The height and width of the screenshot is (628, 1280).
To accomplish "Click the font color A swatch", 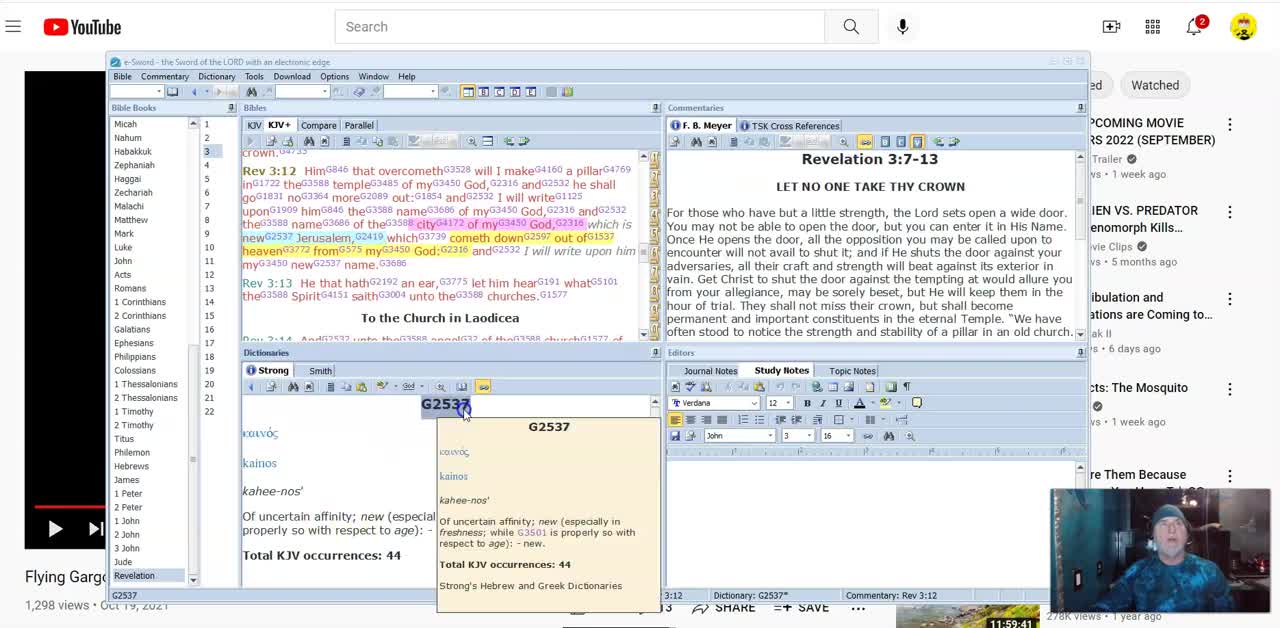I will 859,403.
